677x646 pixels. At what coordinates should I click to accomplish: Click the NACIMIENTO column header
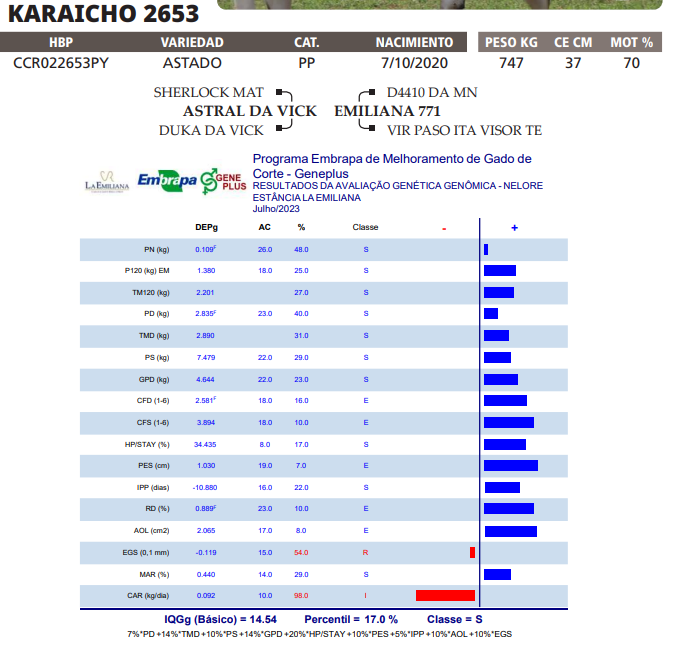[414, 43]
